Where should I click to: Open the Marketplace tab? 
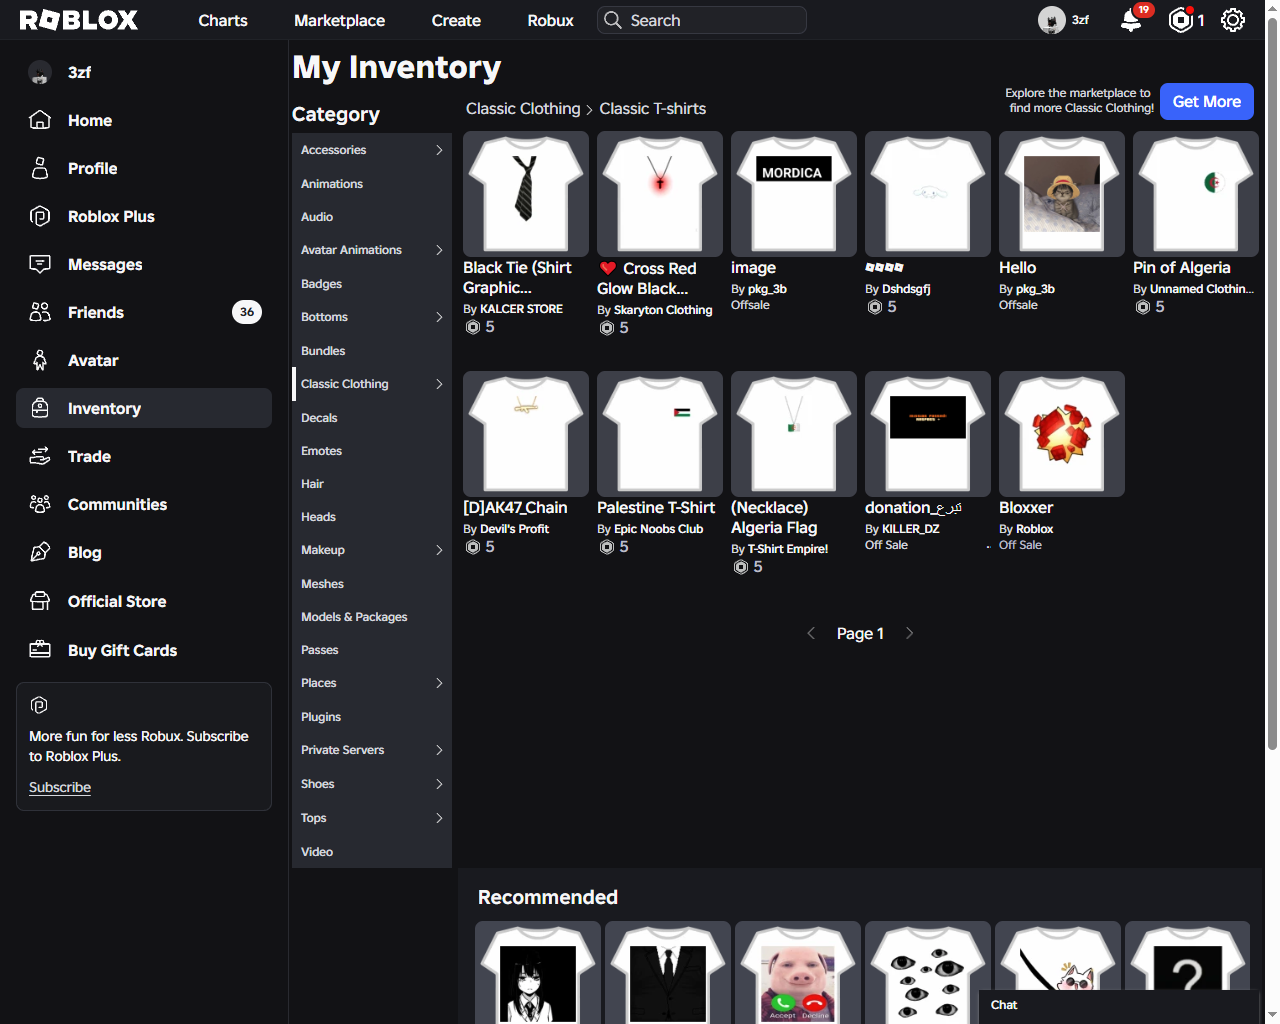click(339, 20)
